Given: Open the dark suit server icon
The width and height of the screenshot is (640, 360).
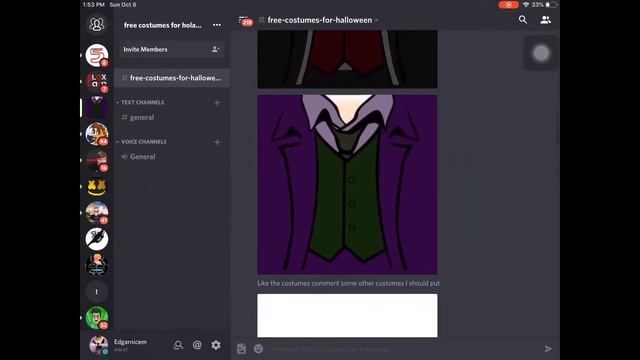Looking at the screenshot, I should [x=97, y=108].
